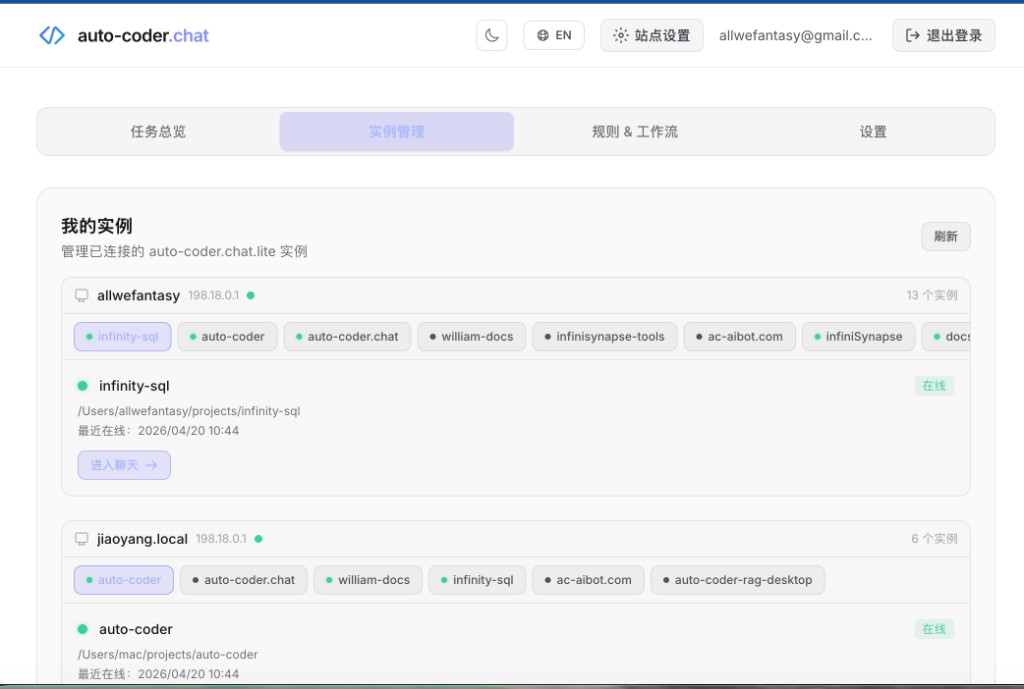Go to the 设置 tab
Image resolution: width=1024 pixels, height=689 pixels.
pos(873,132)
